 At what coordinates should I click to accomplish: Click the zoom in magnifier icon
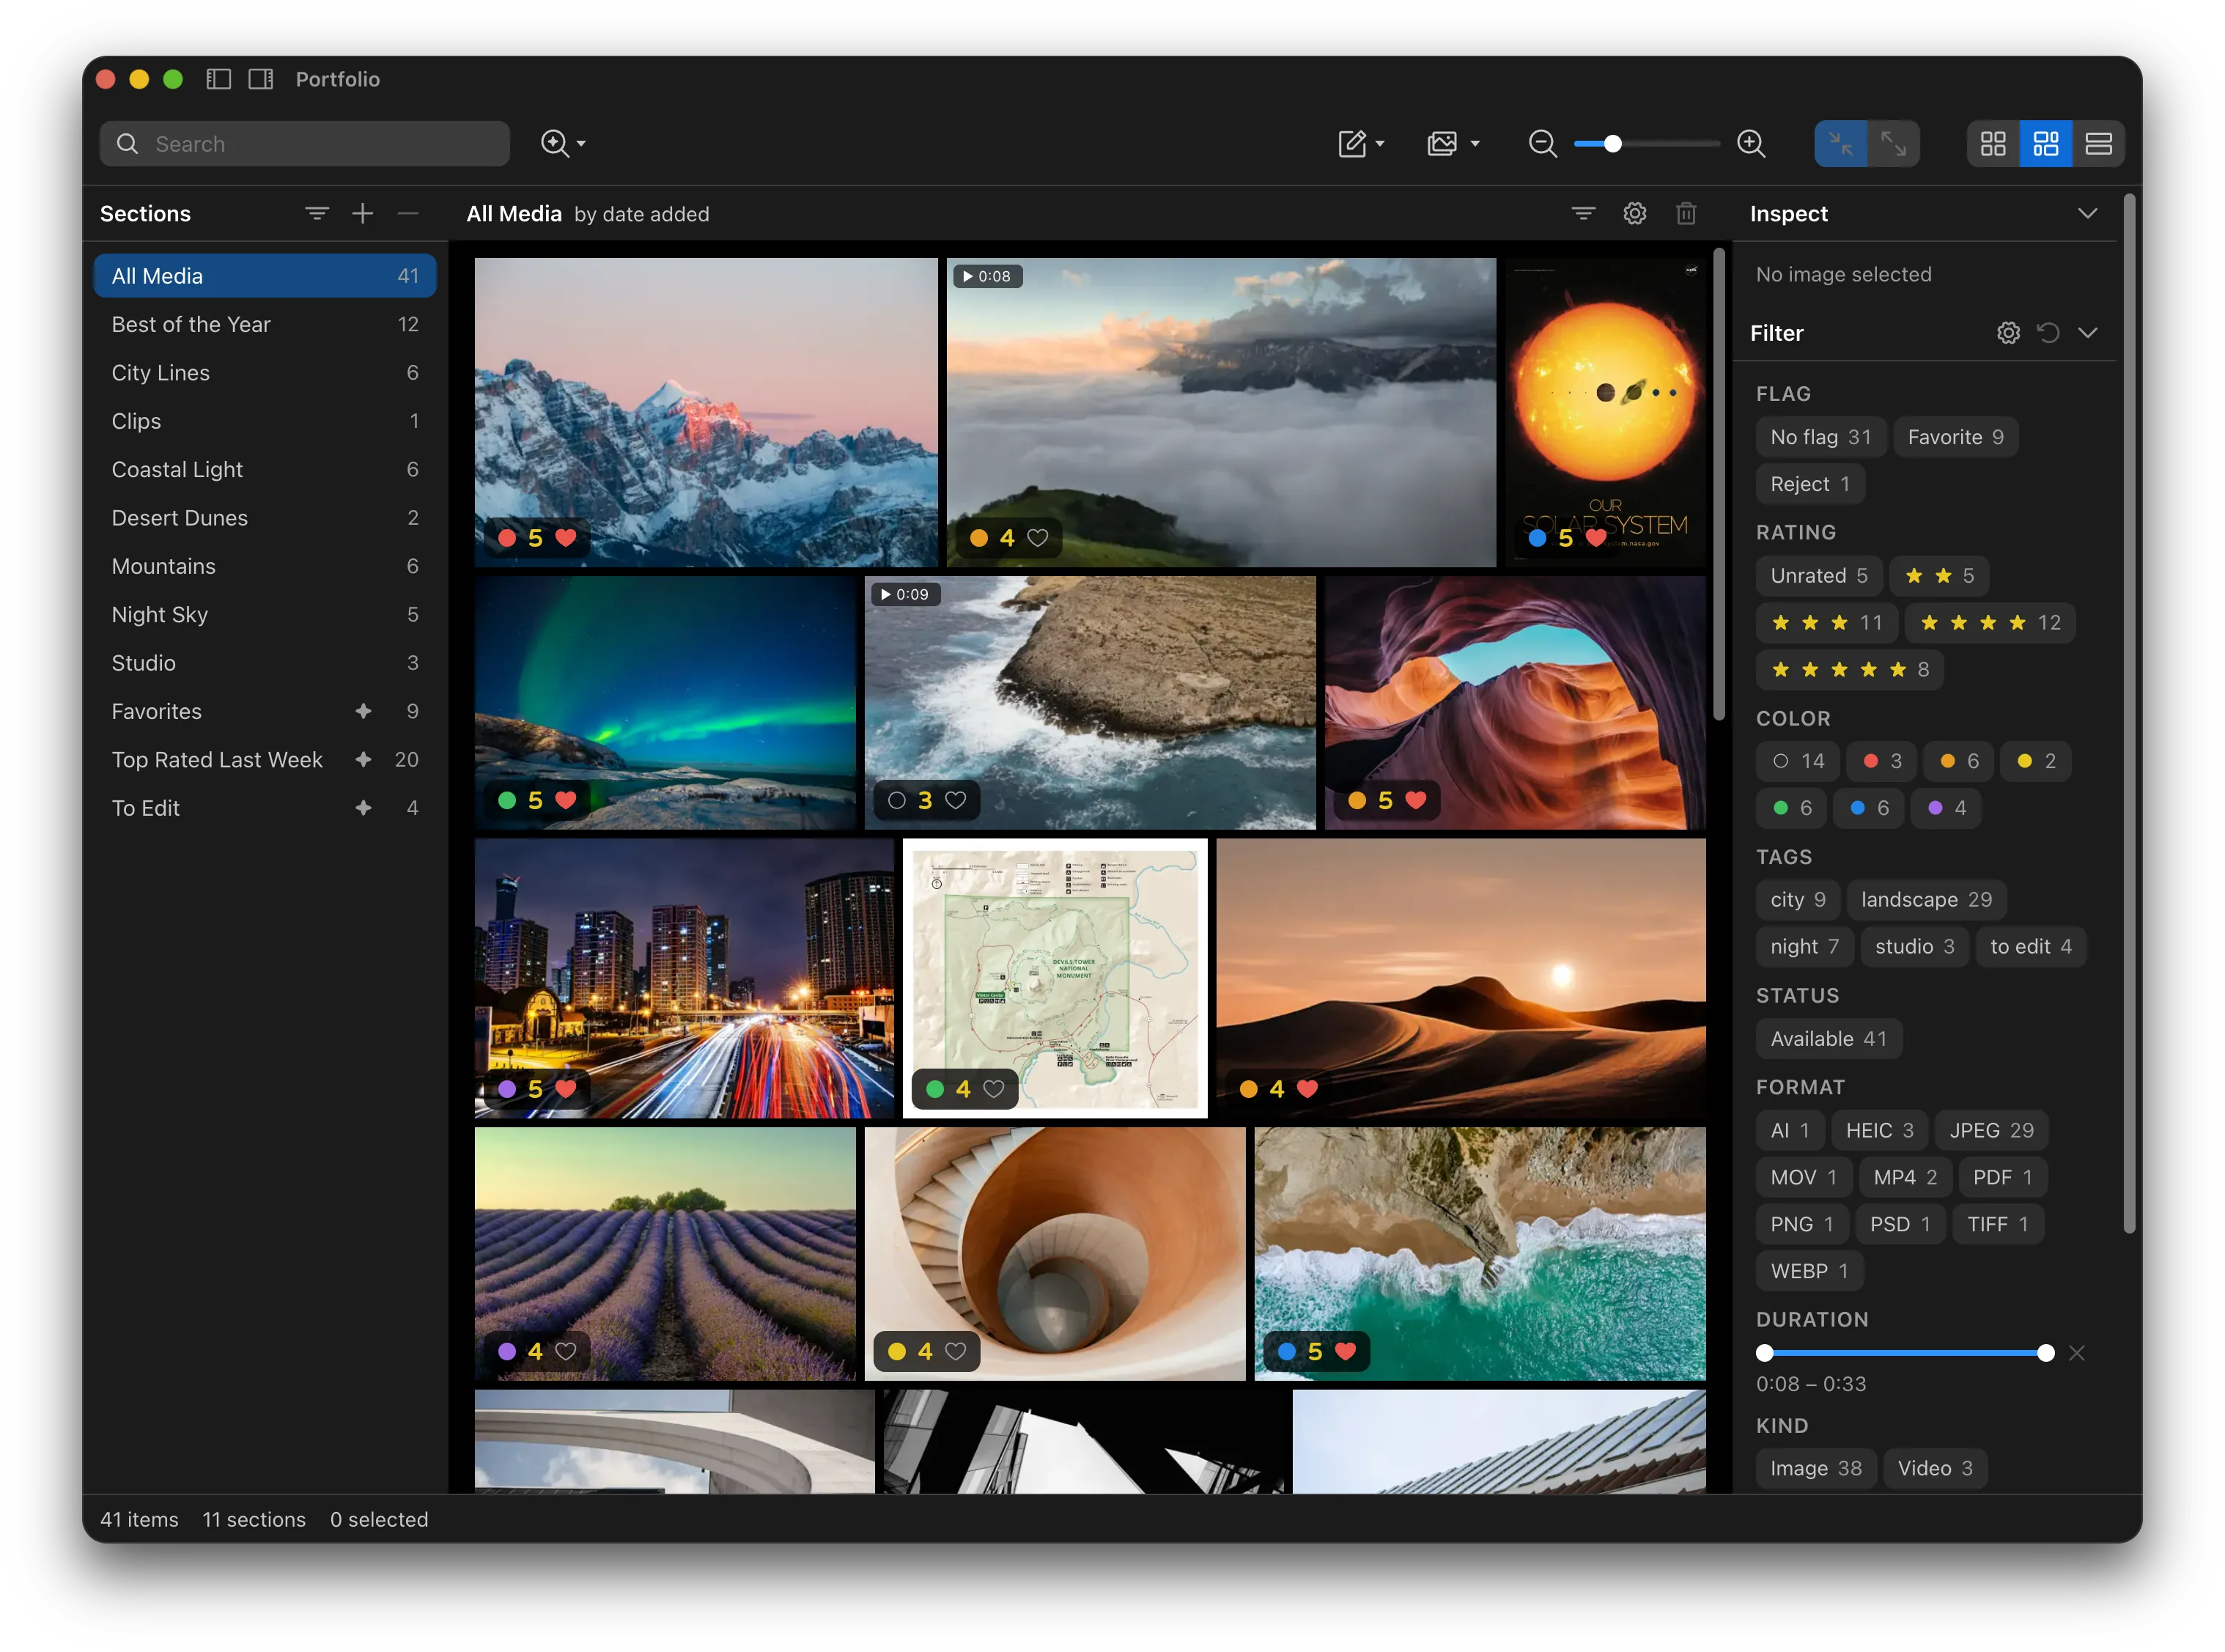tap(1751, 144)
